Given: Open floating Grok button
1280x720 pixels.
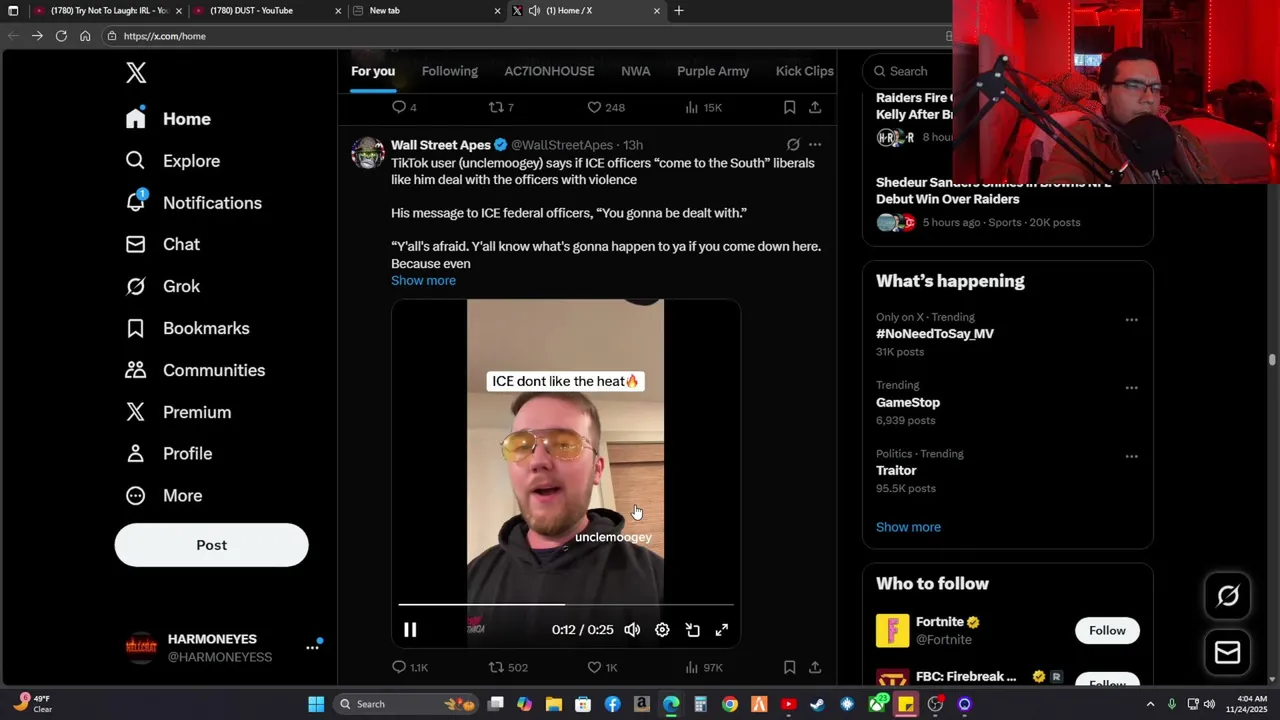Looking at the screenshot, I should (x=1227, y=597).
